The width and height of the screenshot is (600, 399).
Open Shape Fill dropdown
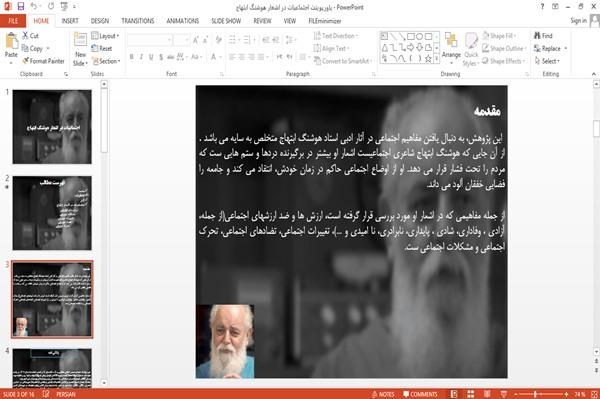pyautogui.click(x=499, y=36)
